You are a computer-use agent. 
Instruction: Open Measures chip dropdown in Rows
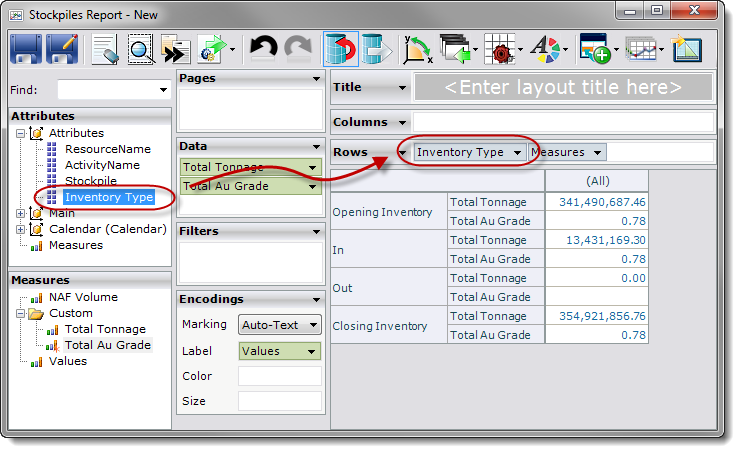coord(597,152)
